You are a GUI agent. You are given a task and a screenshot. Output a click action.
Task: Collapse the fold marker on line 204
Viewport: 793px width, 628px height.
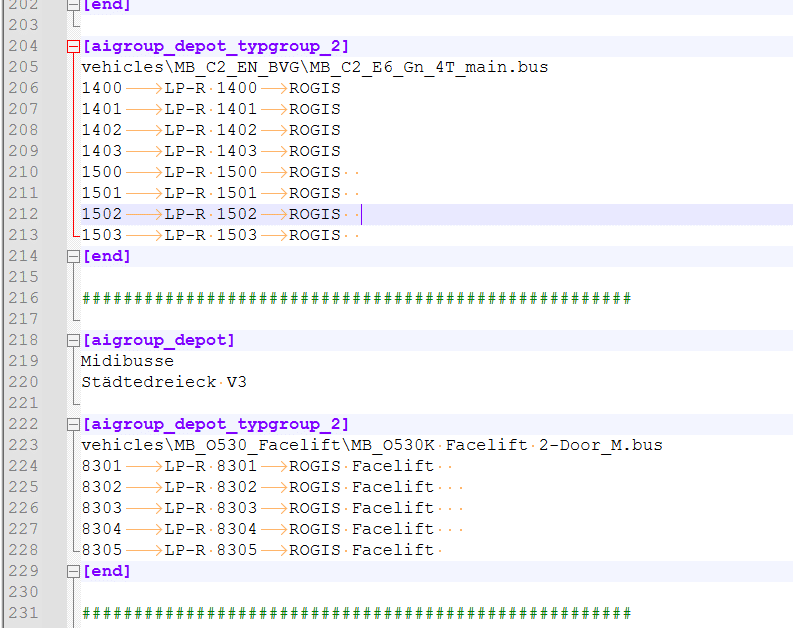click(x=72, y=46)
